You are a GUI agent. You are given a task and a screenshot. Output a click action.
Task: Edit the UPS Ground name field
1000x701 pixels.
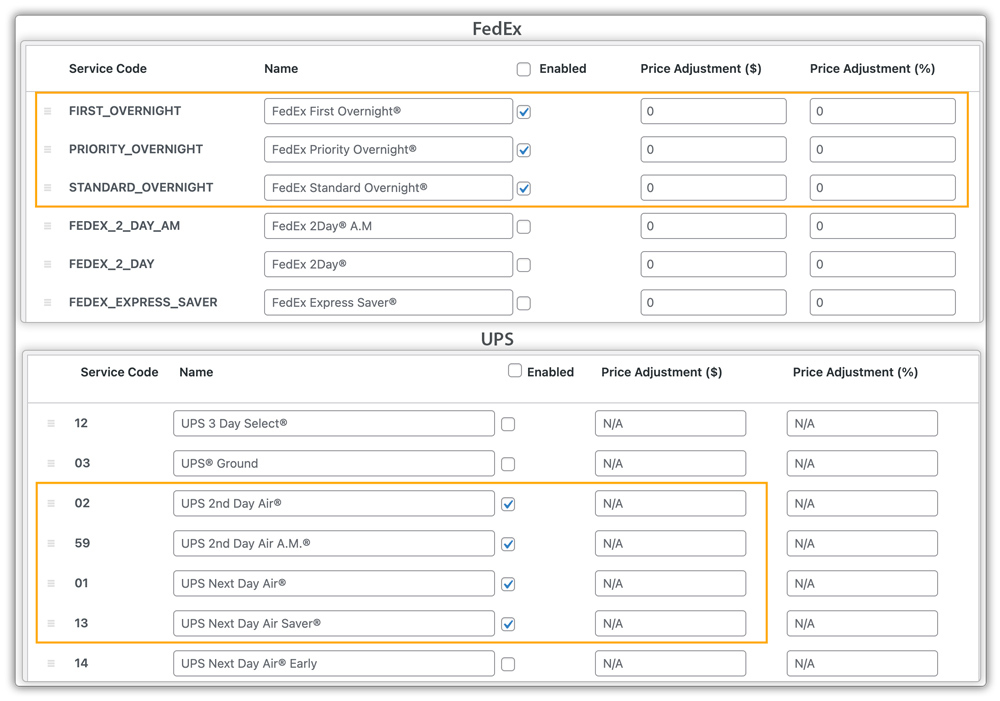coord(334,464)
